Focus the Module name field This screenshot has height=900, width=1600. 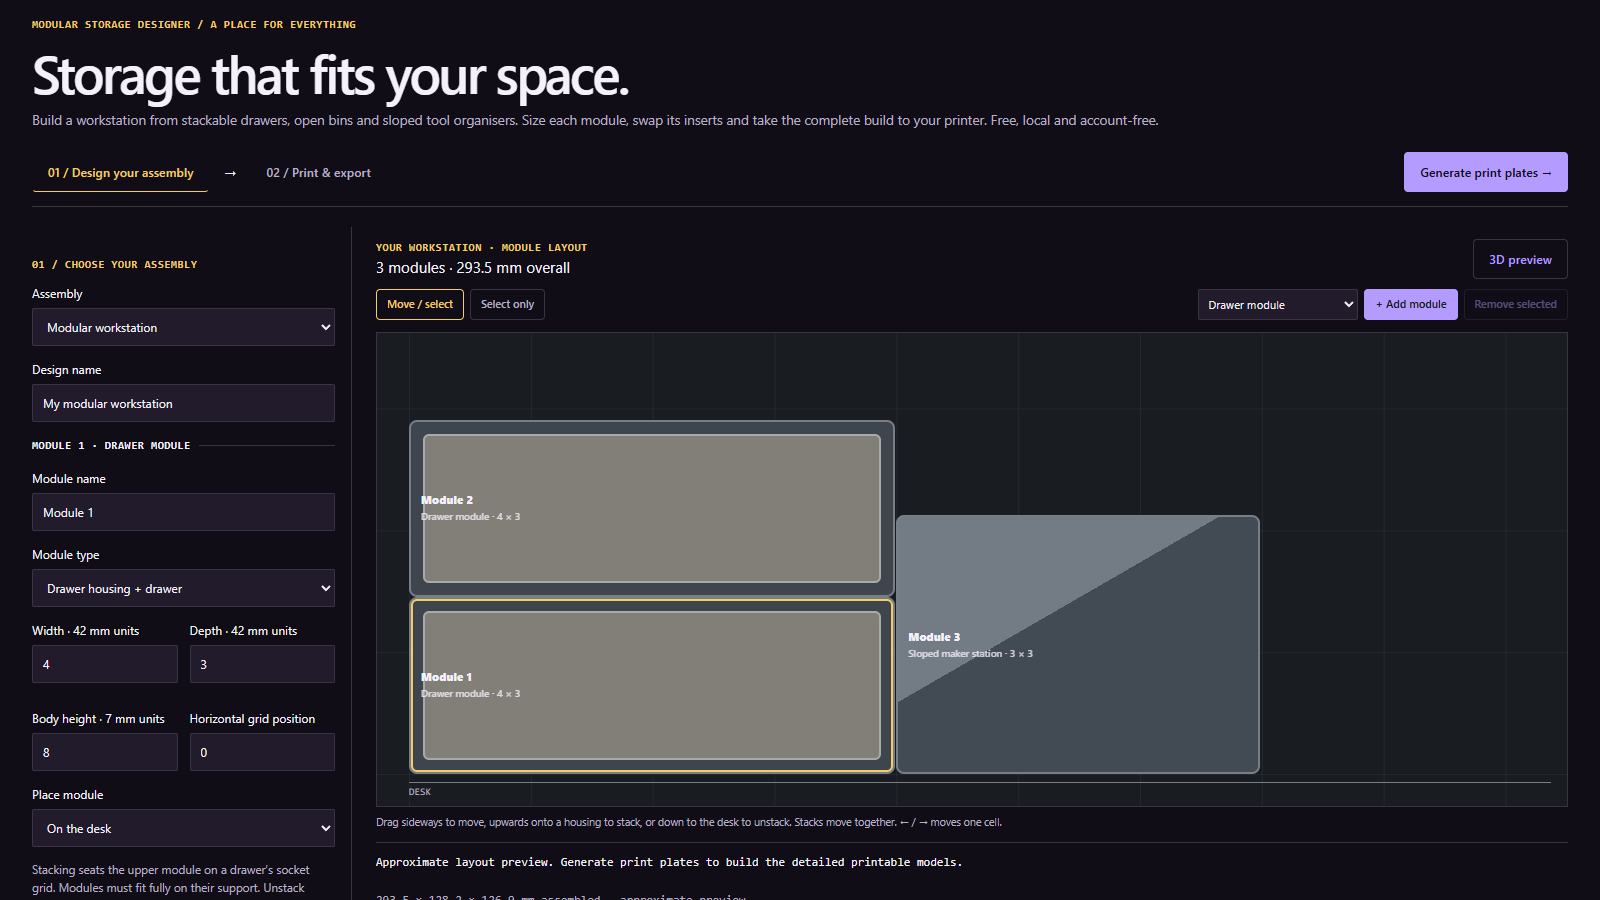pyautogui.click(x=183, y=512)
